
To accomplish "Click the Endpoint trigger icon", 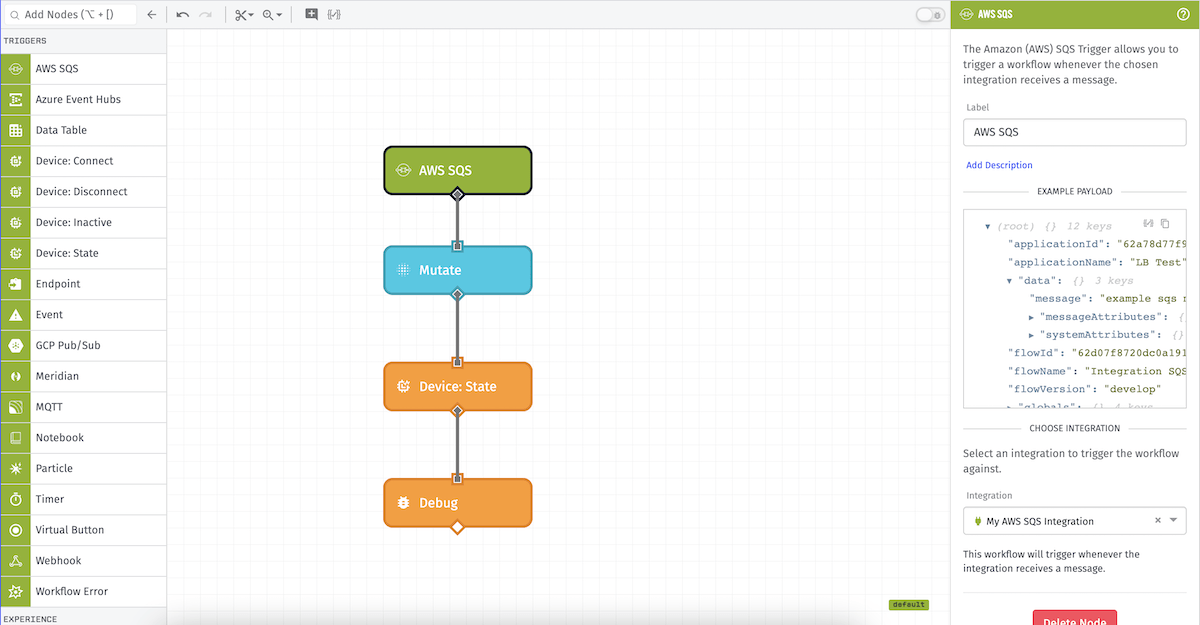I will 15,284.
